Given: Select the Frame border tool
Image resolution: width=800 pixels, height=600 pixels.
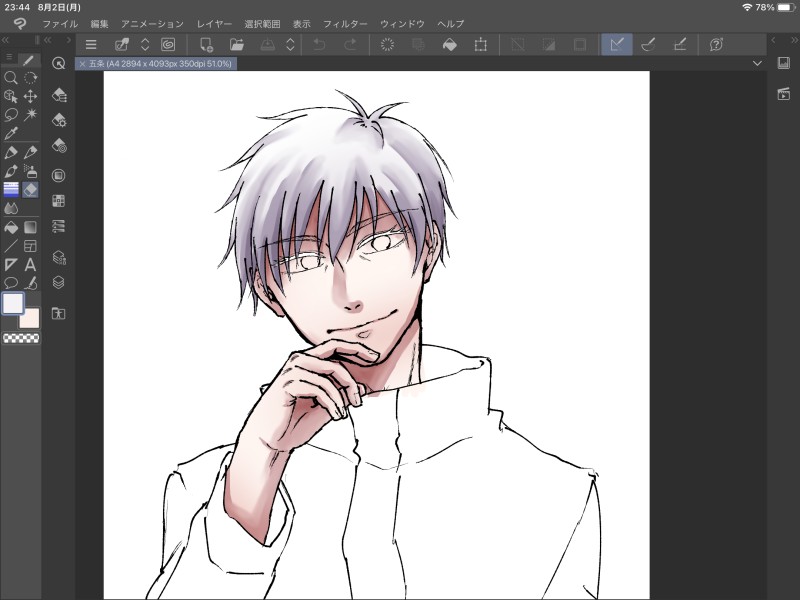Looking at the screenshot, I should 31,246.
